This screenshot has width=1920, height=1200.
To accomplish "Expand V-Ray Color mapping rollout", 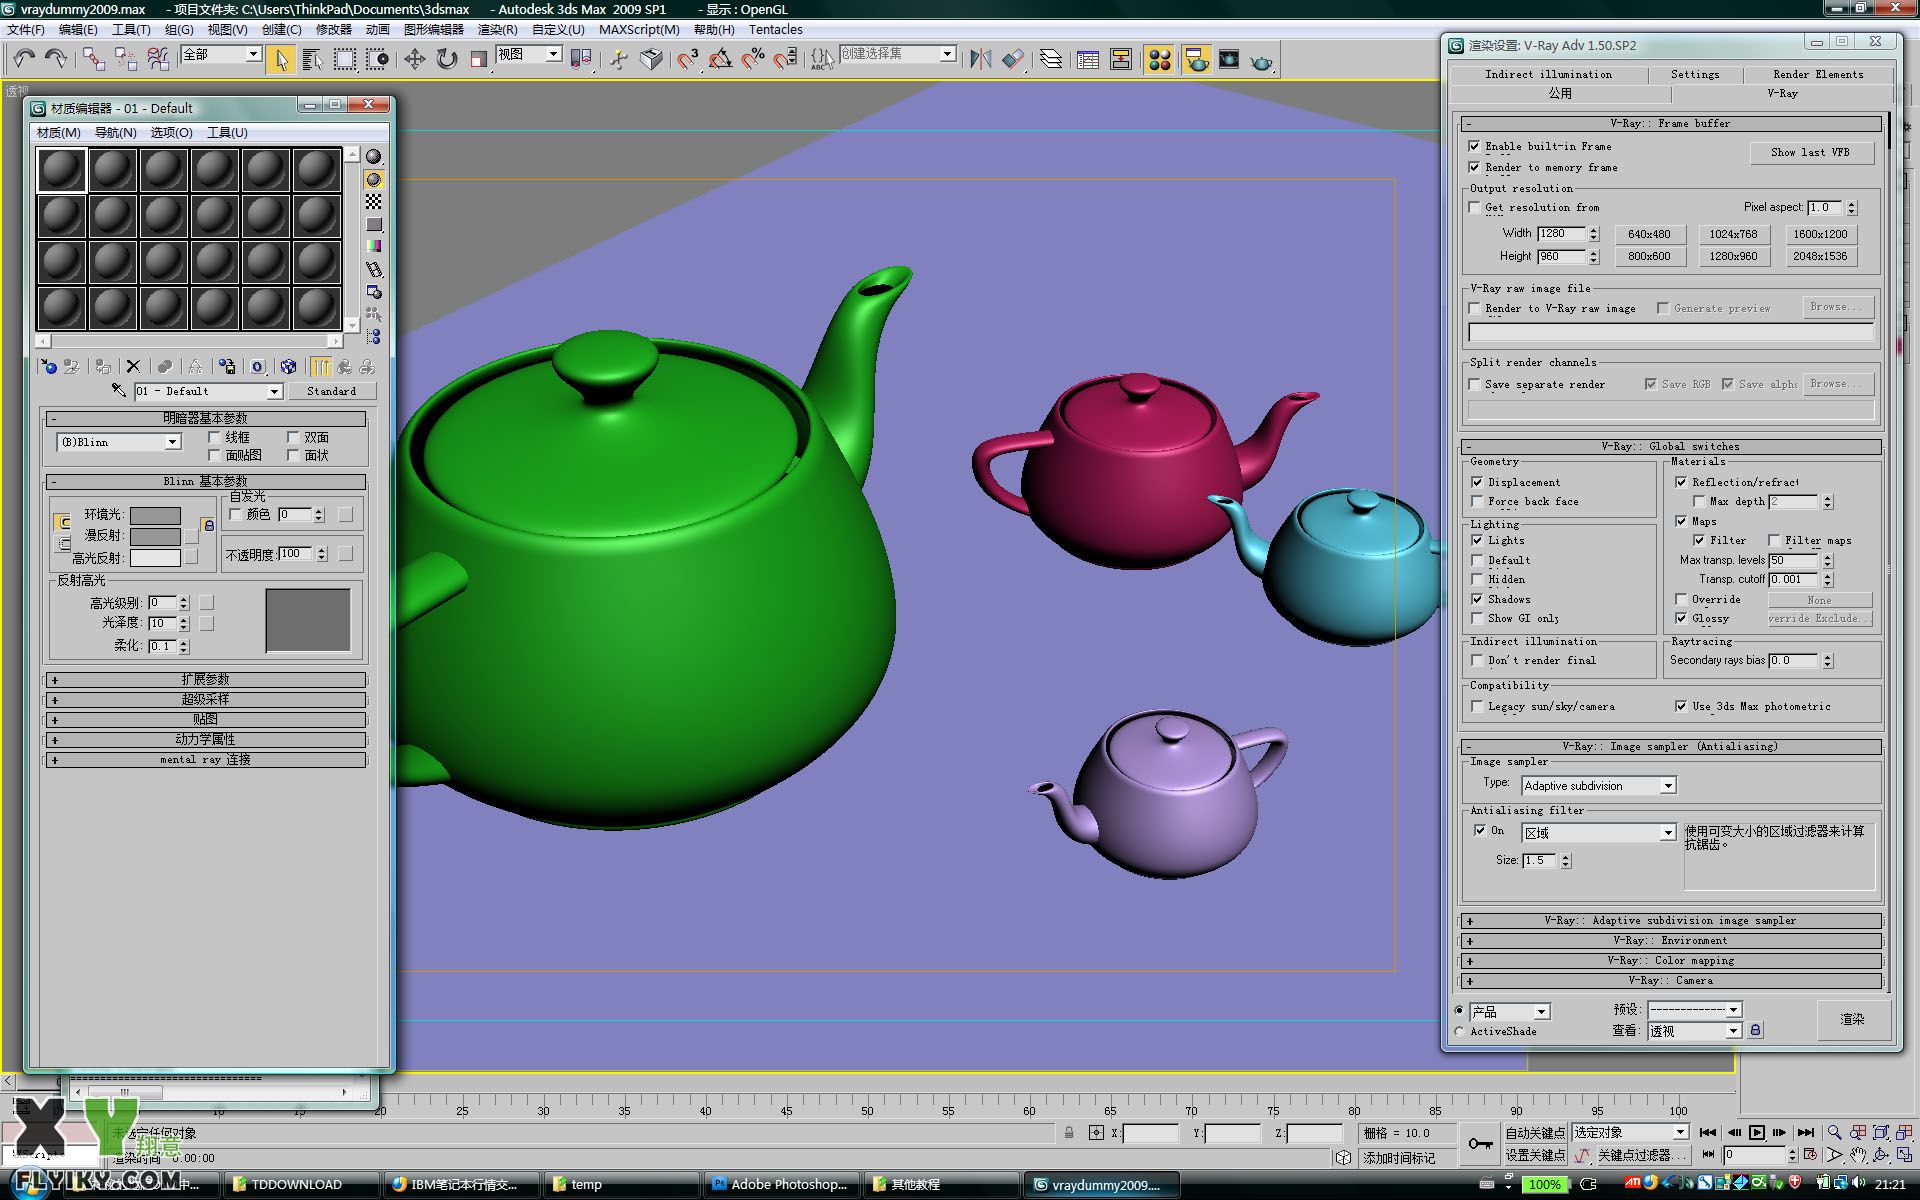I will pyautogui.click(x=1671, y=961).
